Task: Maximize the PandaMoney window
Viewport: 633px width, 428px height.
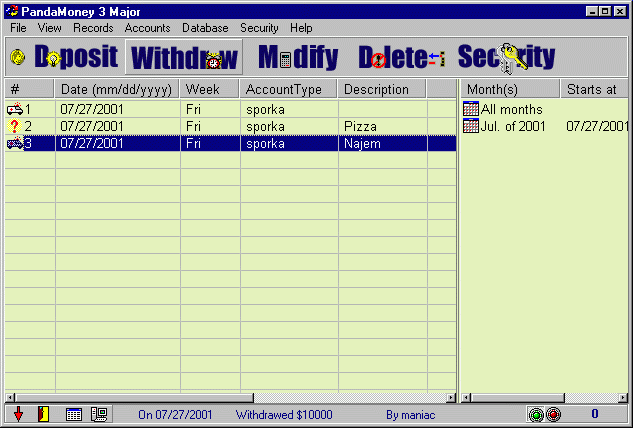Action: (605, 11)
